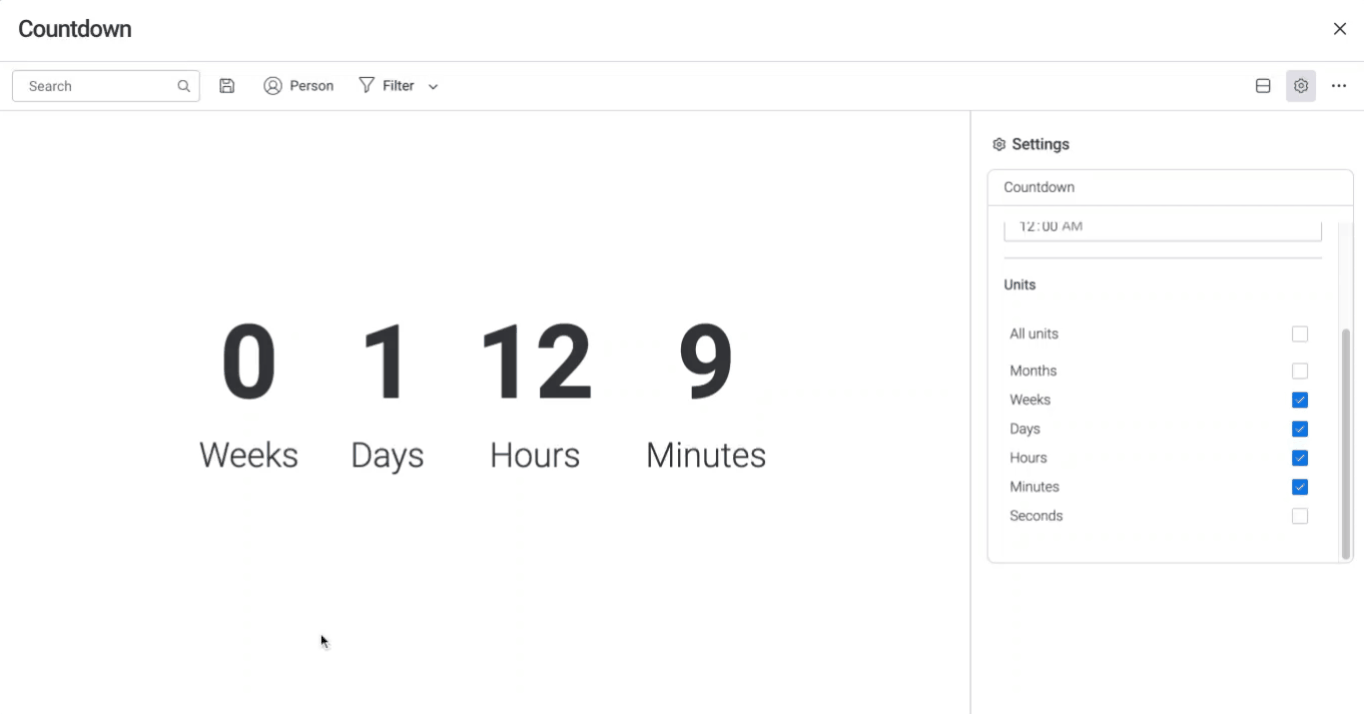
Task: Check the Months unit checkbox
Action: click(1300, 371)
